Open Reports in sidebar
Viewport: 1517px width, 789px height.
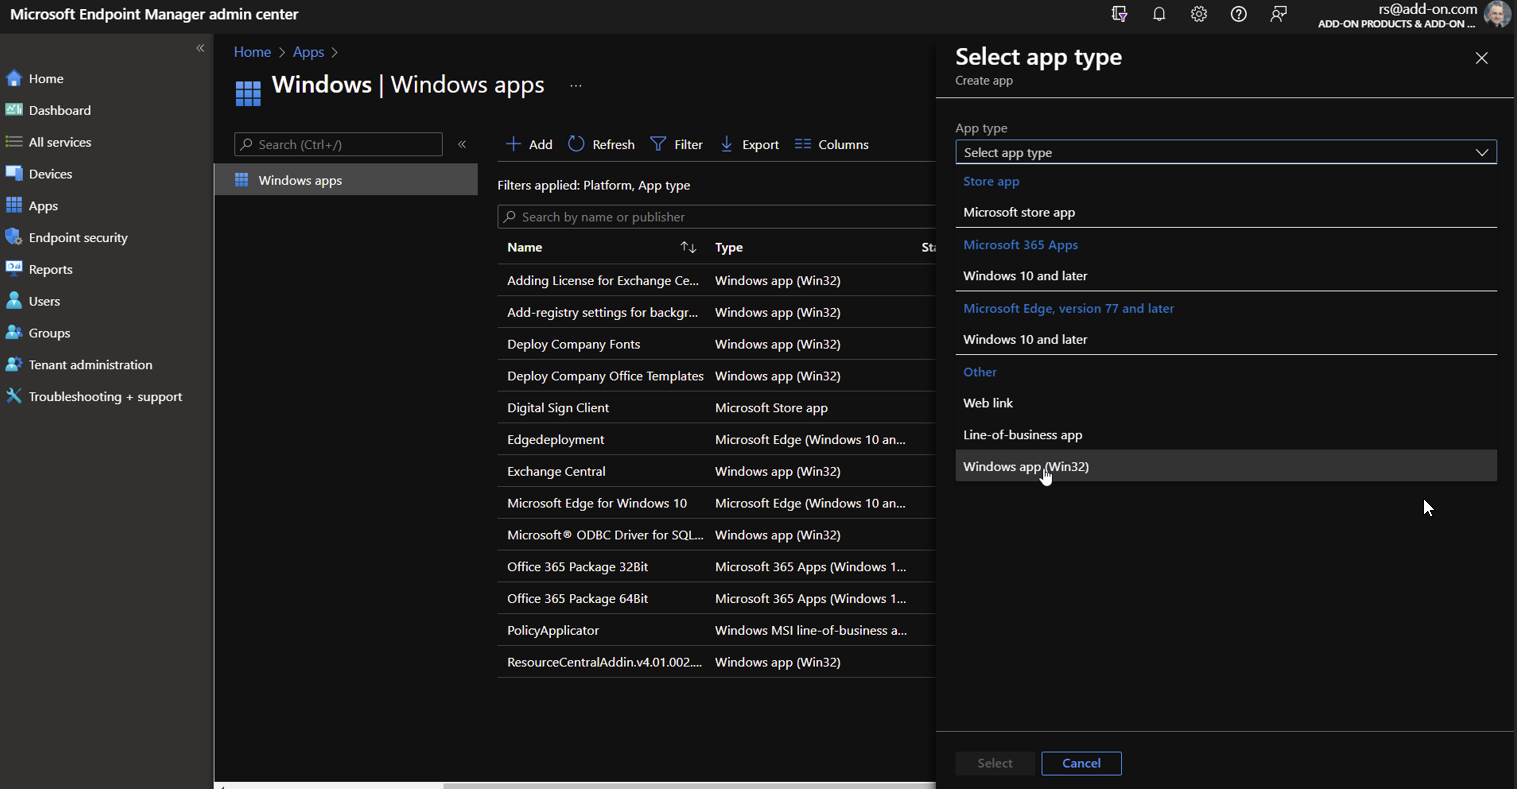pos(50,270)
